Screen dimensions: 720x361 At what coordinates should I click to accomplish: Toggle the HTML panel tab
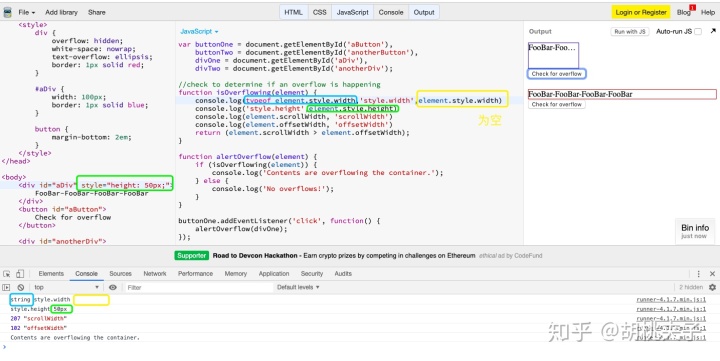tap(293, 12)
